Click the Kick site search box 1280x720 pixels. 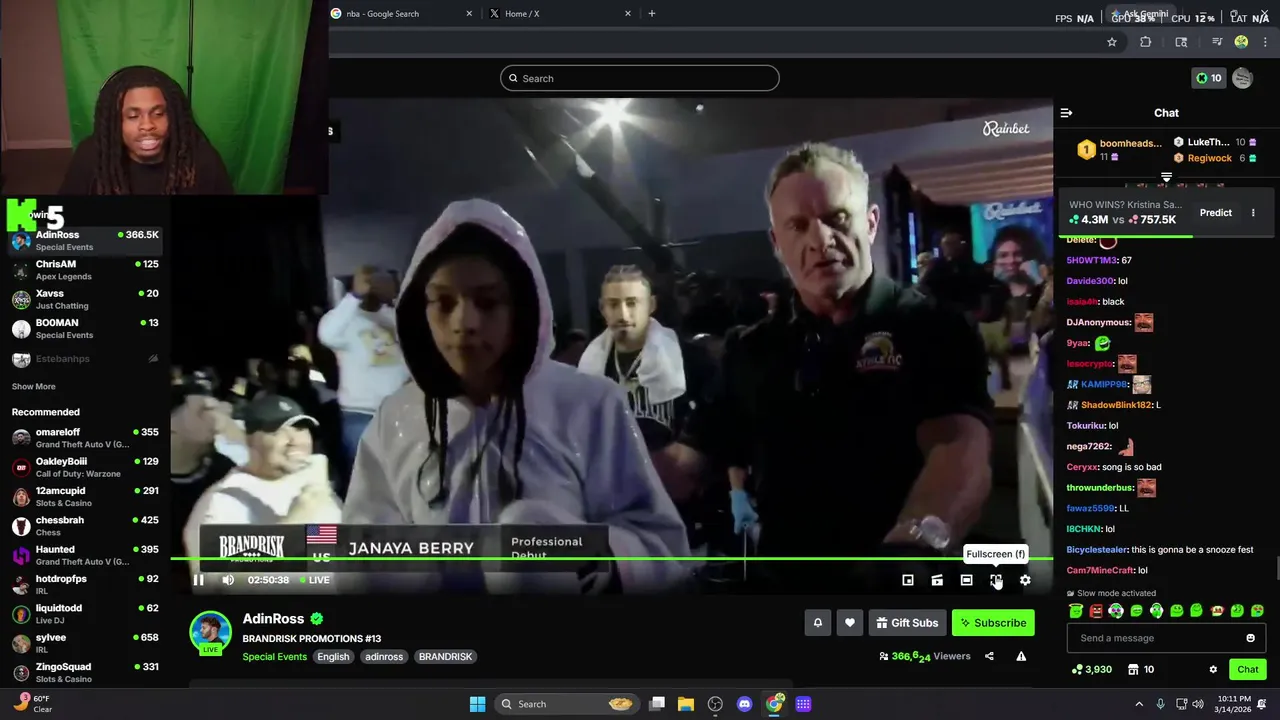(x=640, y=78)
